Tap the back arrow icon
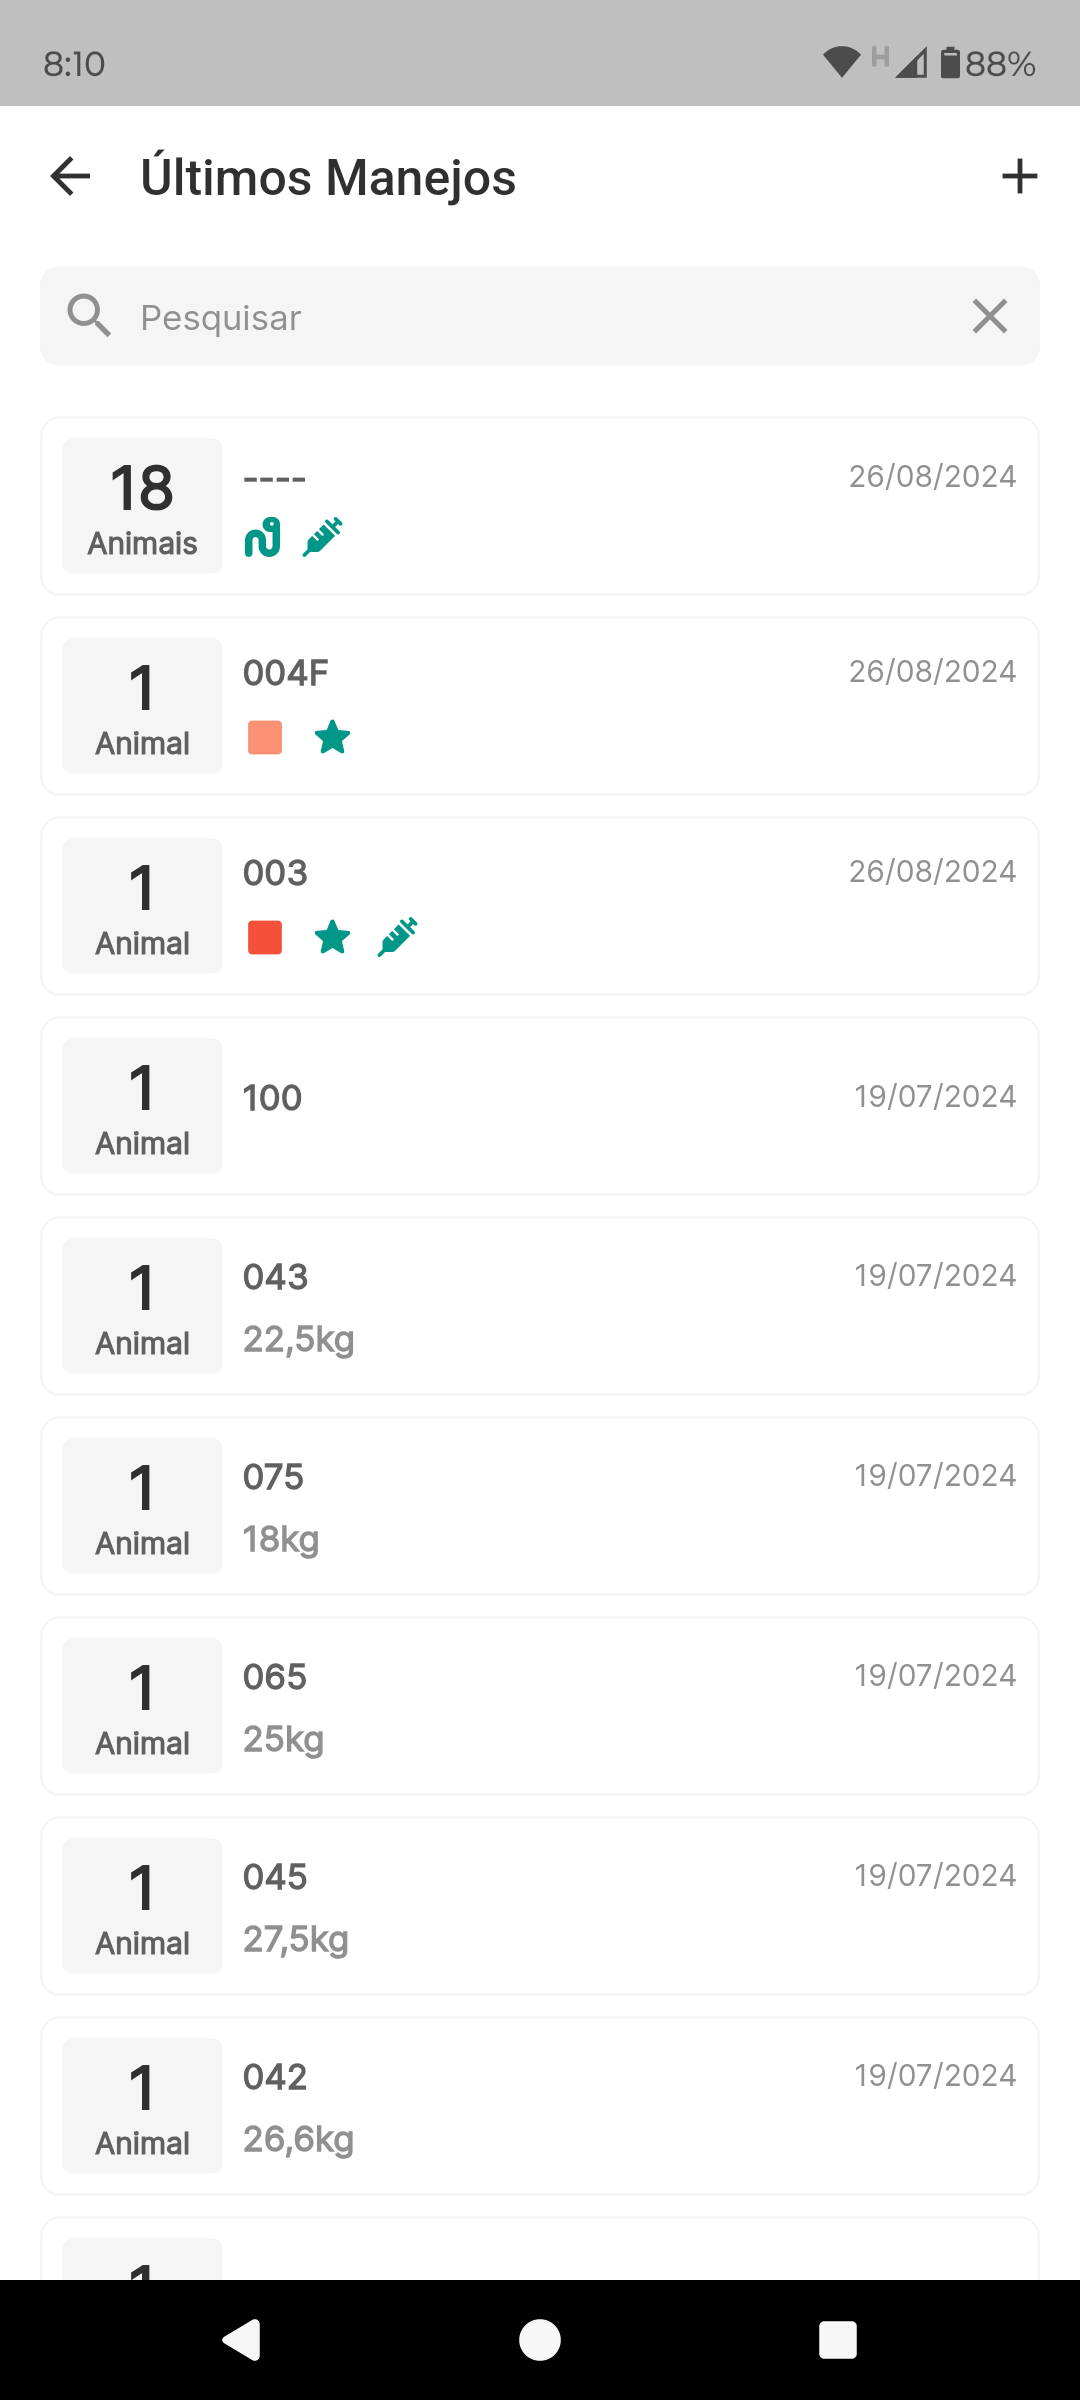This screenshot has height=2400, width=1080. point(71,177)
